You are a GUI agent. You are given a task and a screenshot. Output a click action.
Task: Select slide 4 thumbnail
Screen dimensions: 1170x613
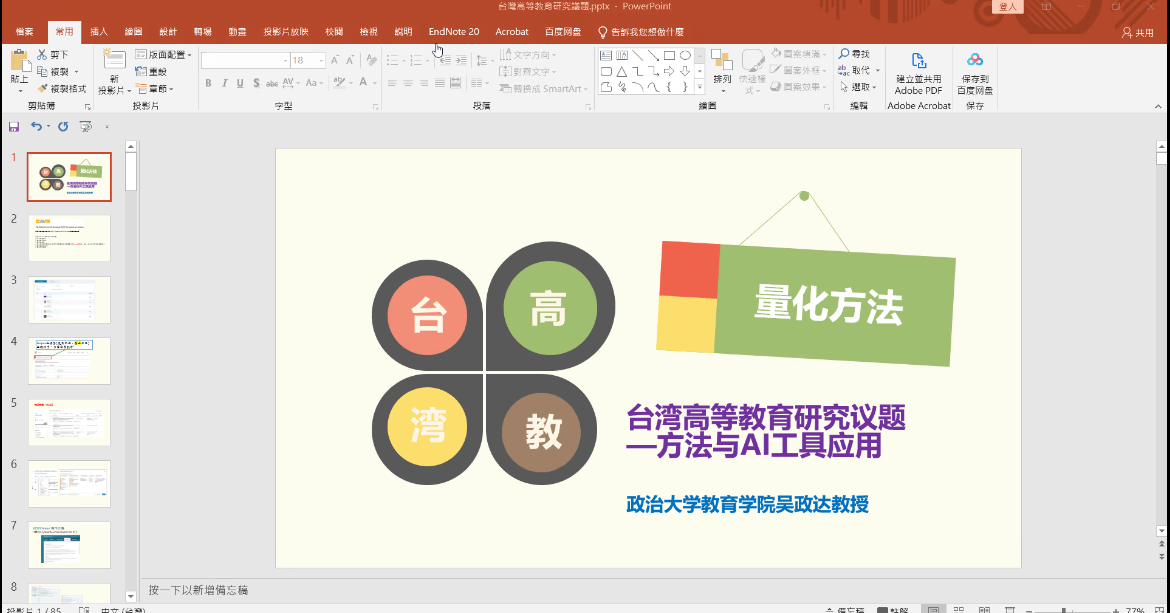(69, 360)
